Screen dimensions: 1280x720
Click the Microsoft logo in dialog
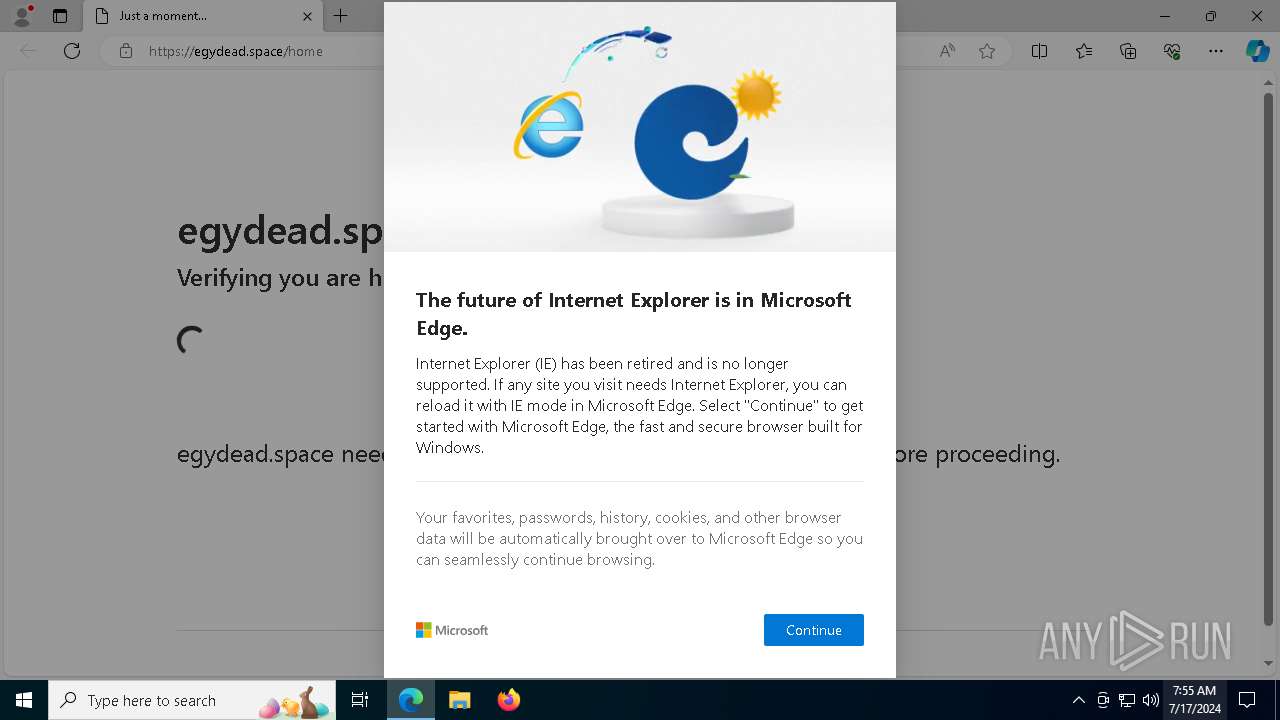pyautogui.click(x=452, y=630)
